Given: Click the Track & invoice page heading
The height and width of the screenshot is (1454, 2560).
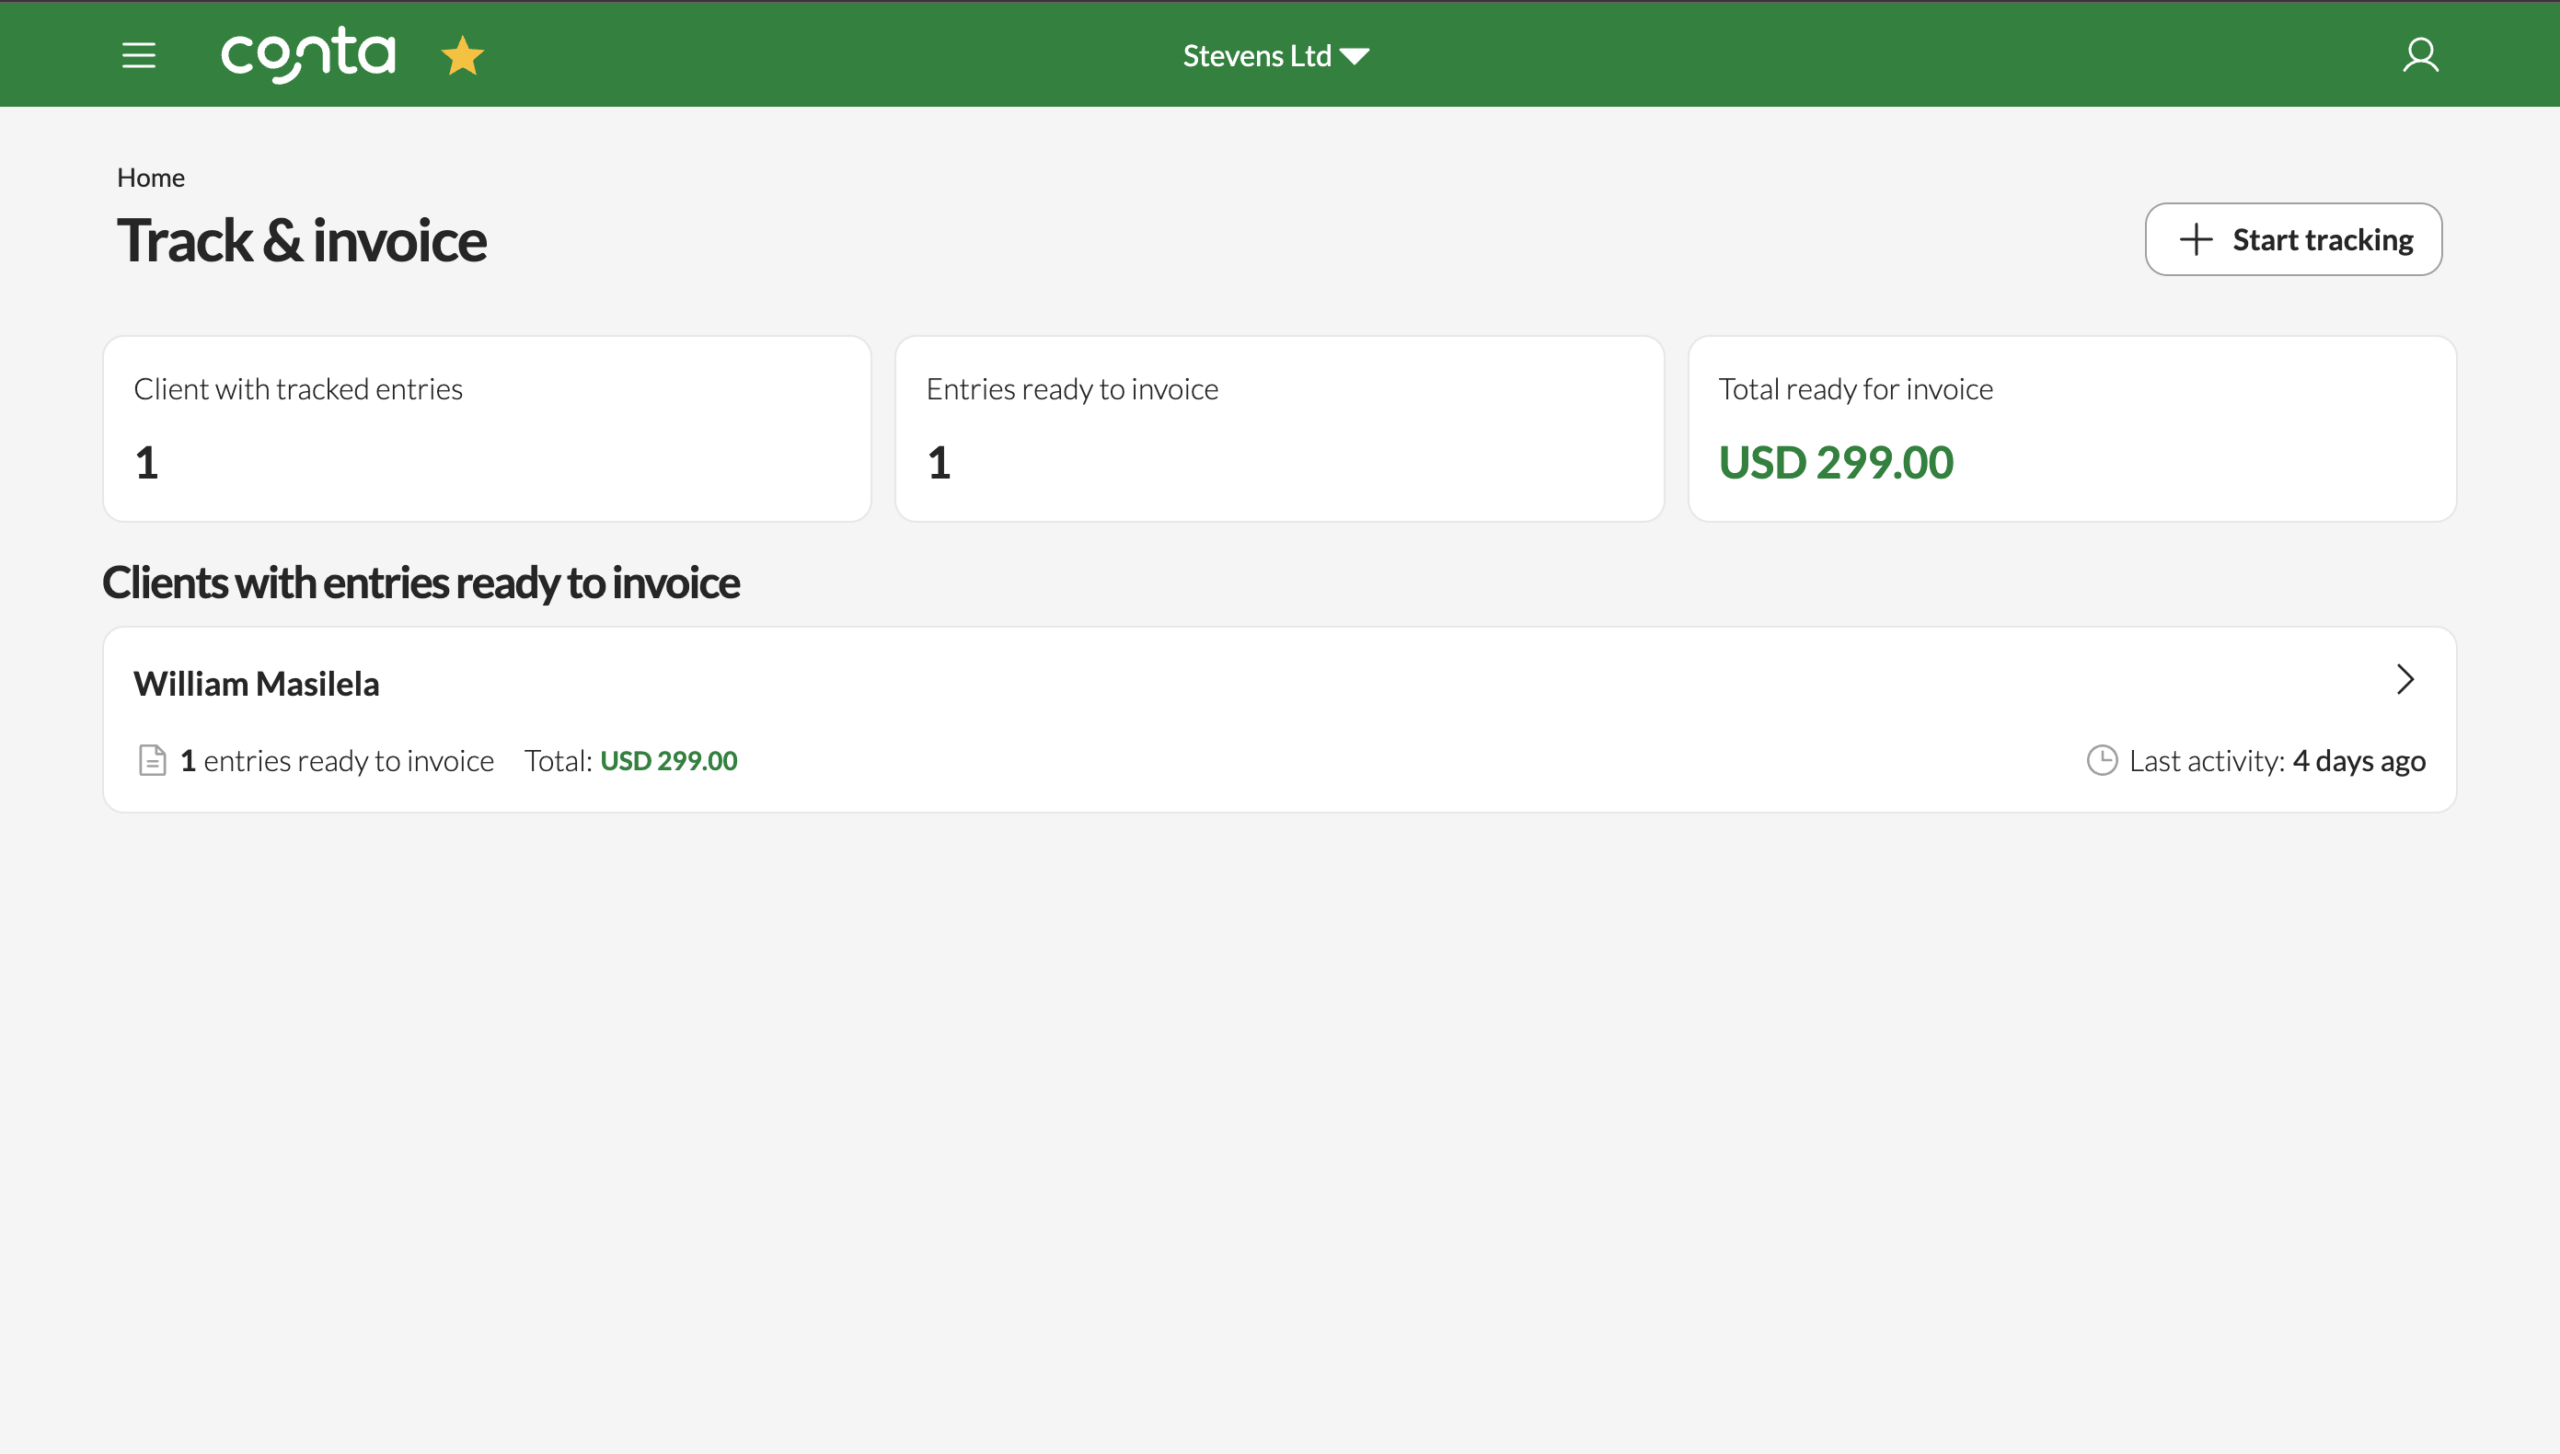Looking at the screenshot, I should coord(302,241).
